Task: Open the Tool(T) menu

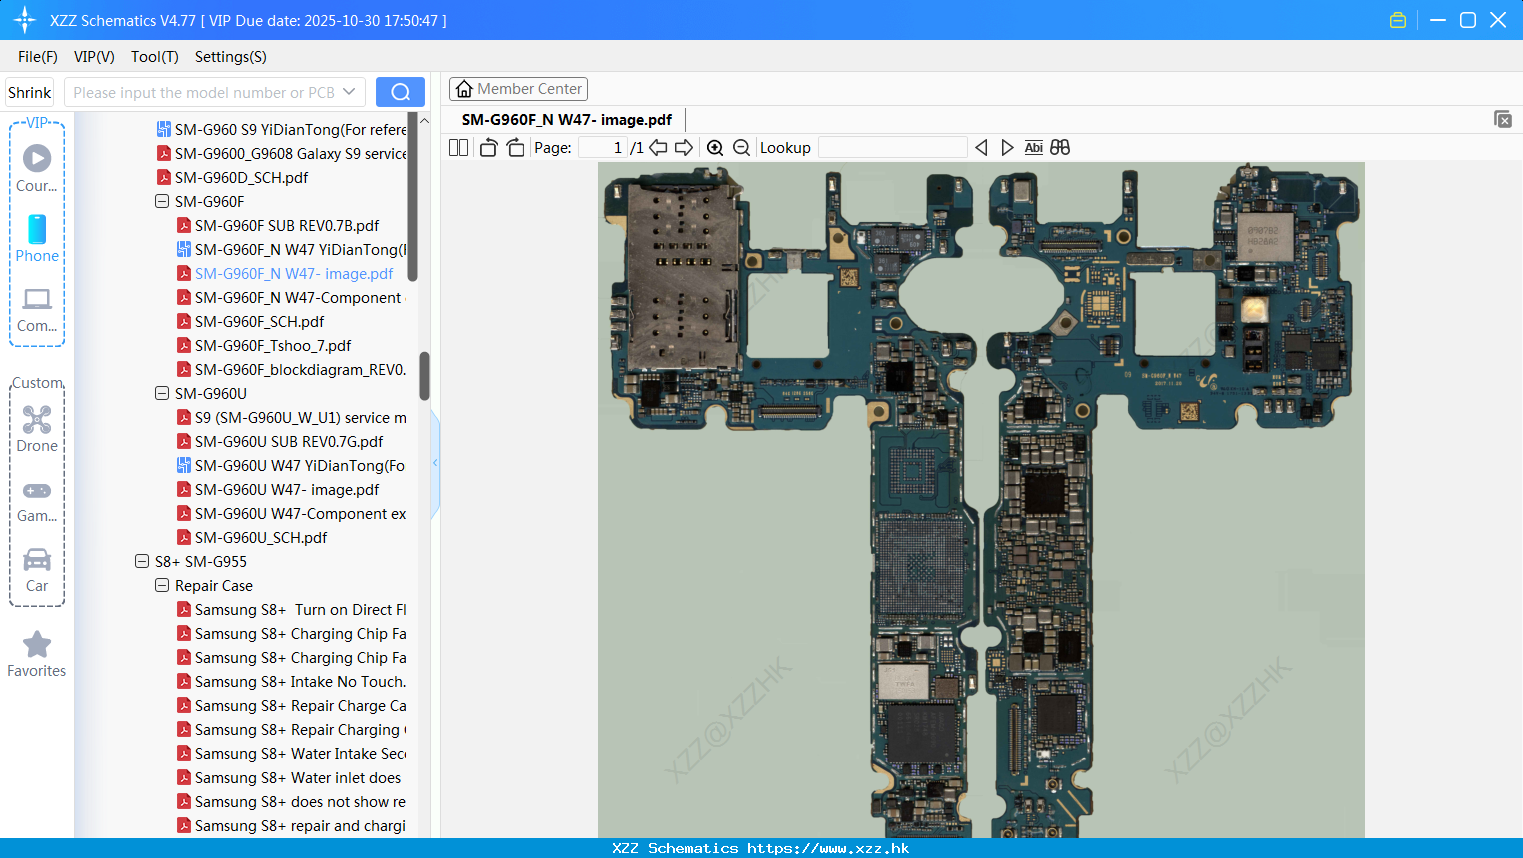Action: click(155, 57)
